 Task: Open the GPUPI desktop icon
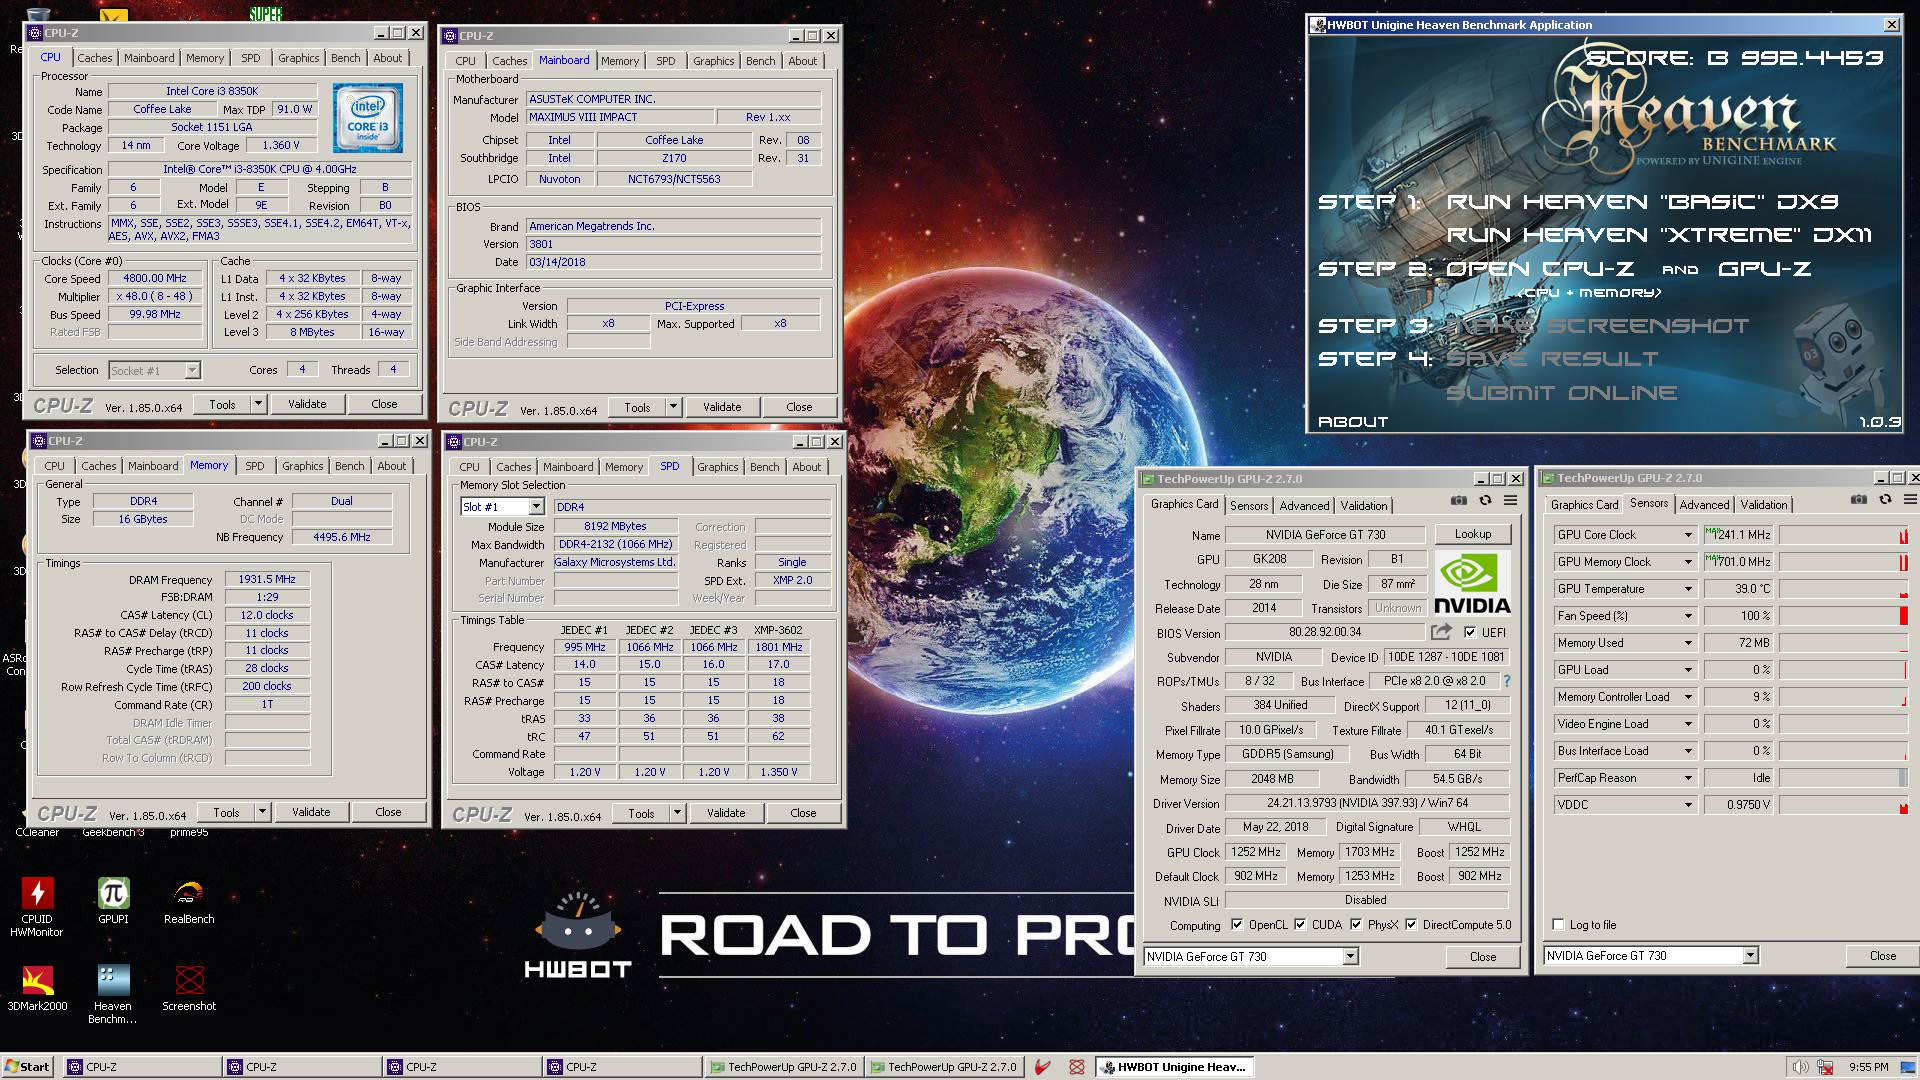113,900
